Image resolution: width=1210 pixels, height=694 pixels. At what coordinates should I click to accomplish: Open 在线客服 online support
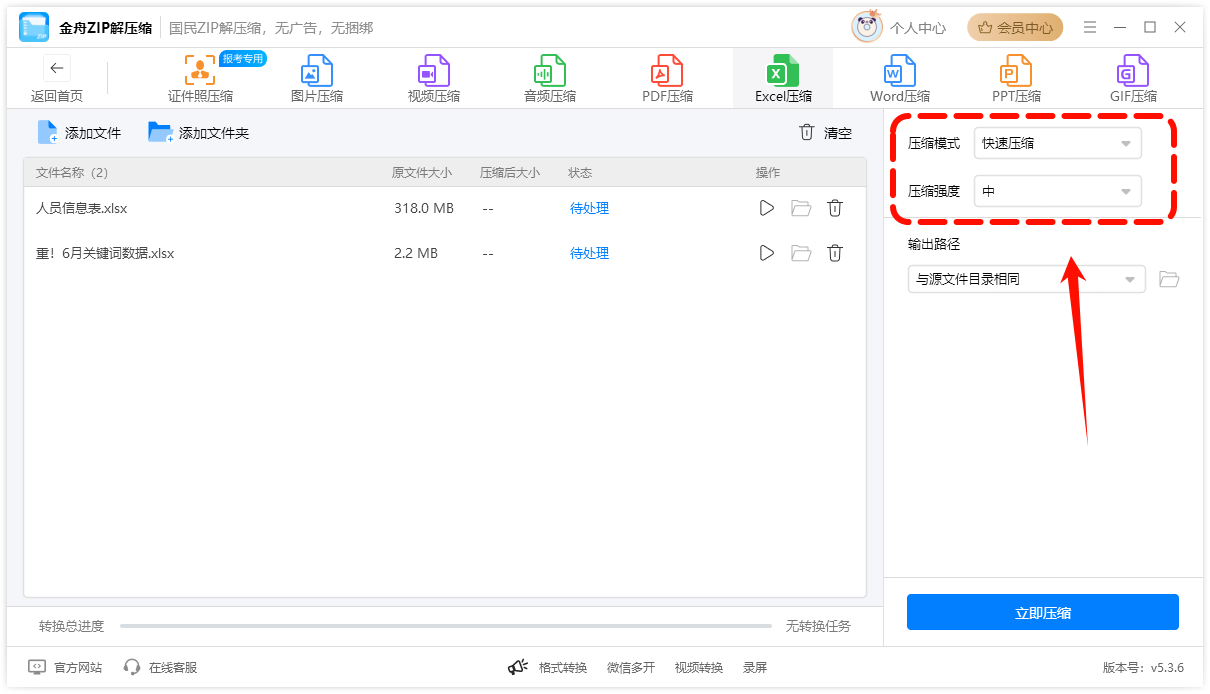(x=160, y=667)
